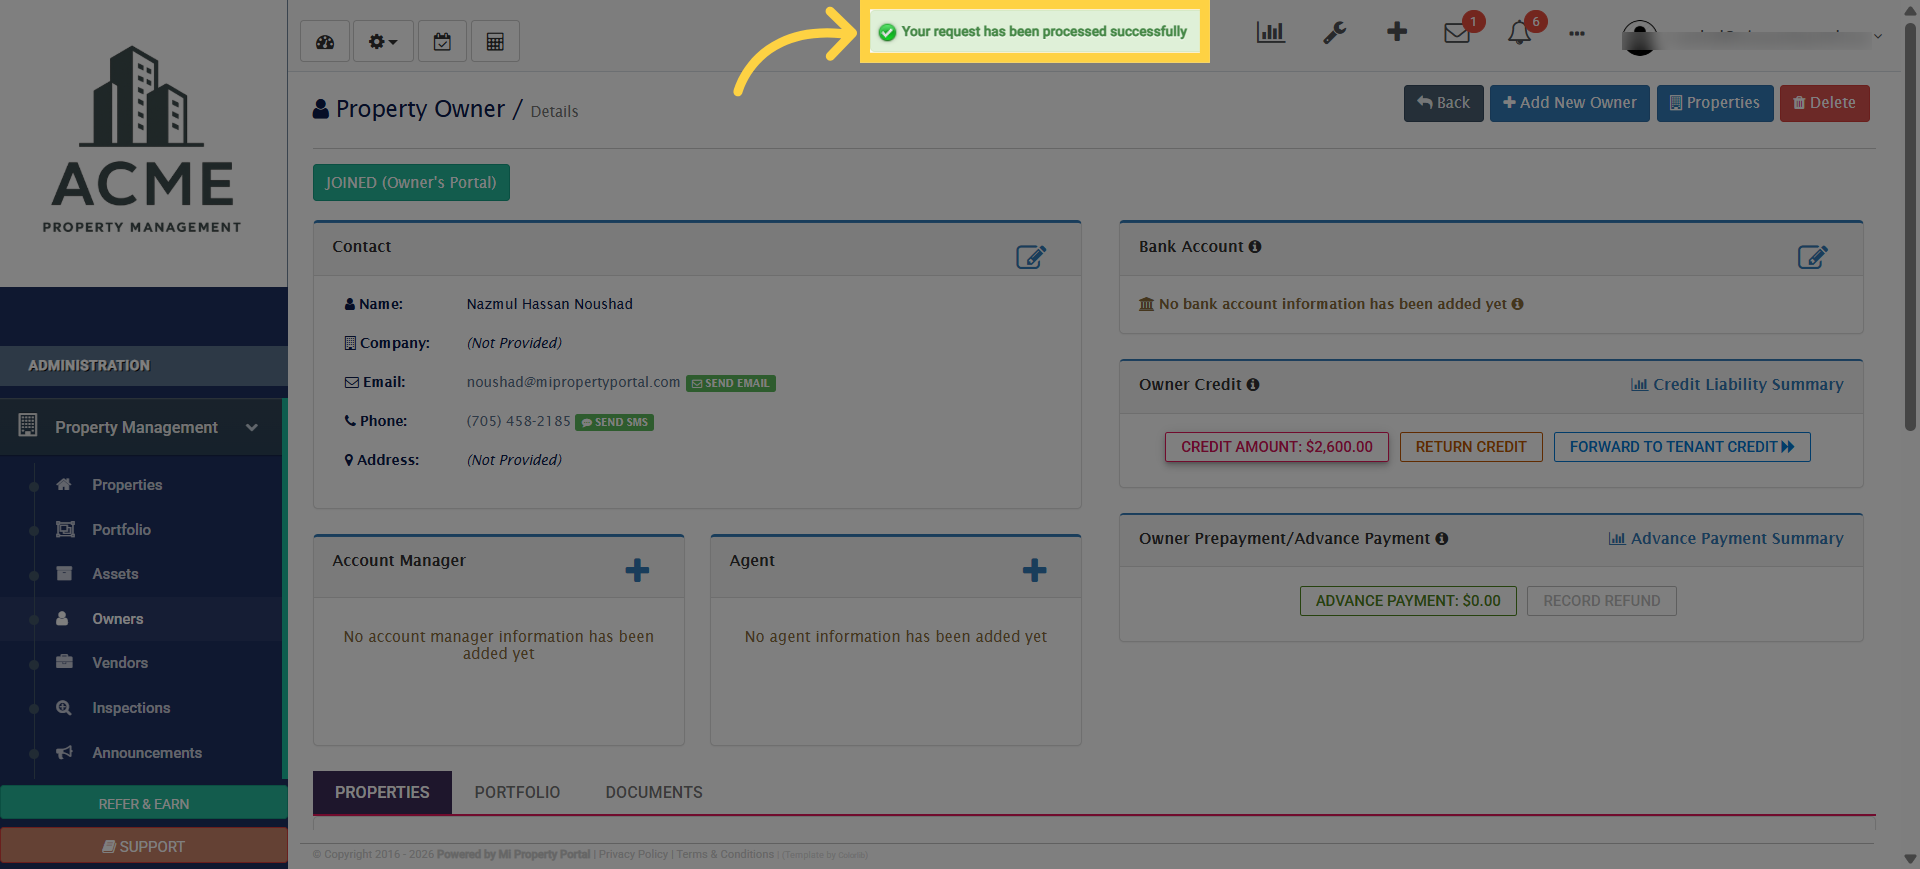Click the Advance Payment $0.00 button
This screenshot has height=869, width=1920.
click(x=1408, y=601)
